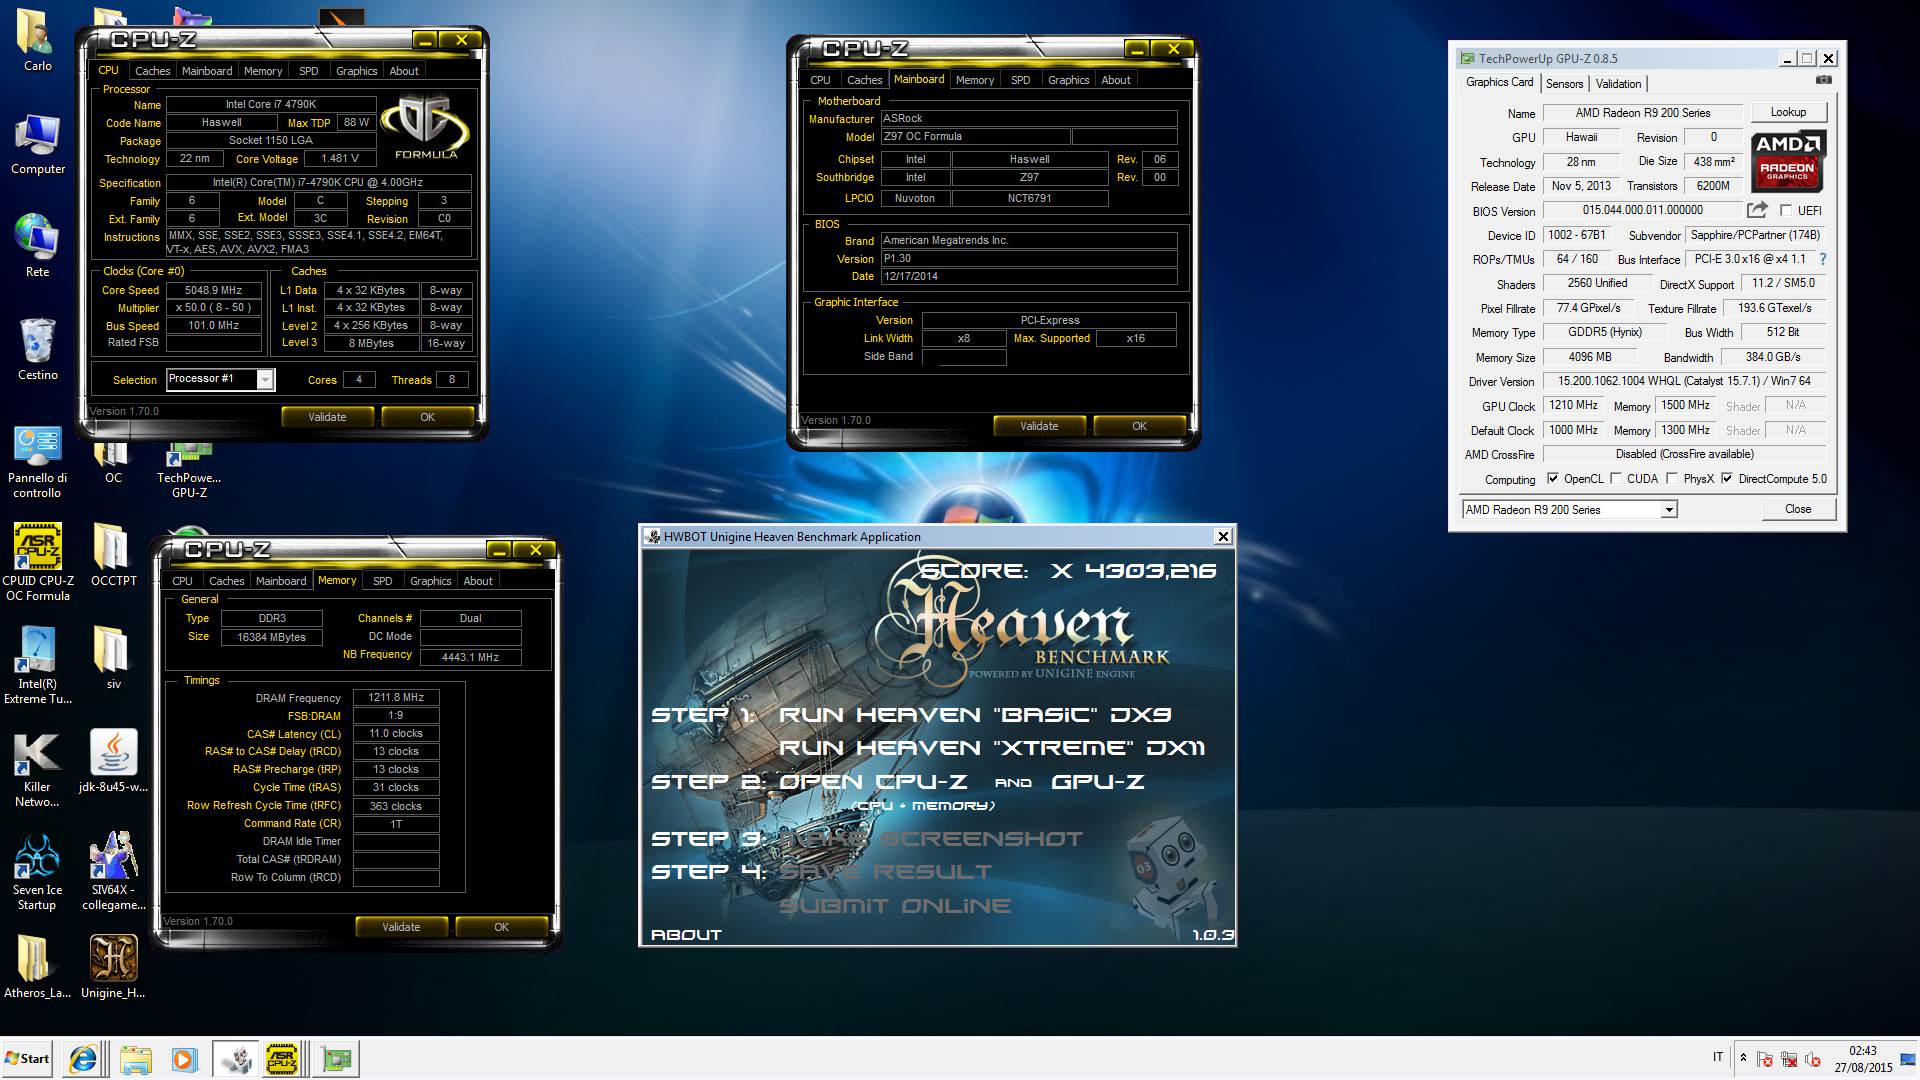Open Internet Explorer from taskbar

click(x=84, y=1058)
